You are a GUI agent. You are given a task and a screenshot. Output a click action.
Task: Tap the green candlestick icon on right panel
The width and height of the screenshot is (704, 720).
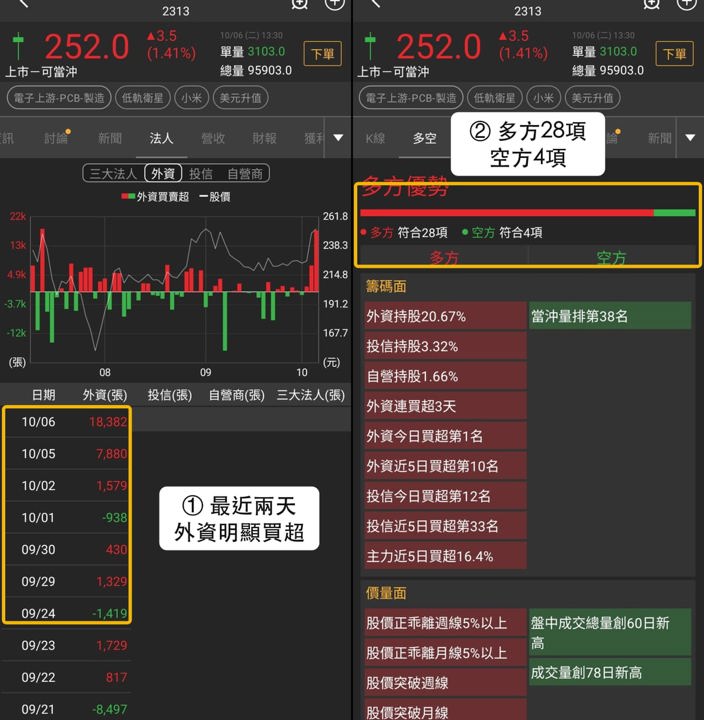(370, 46)
